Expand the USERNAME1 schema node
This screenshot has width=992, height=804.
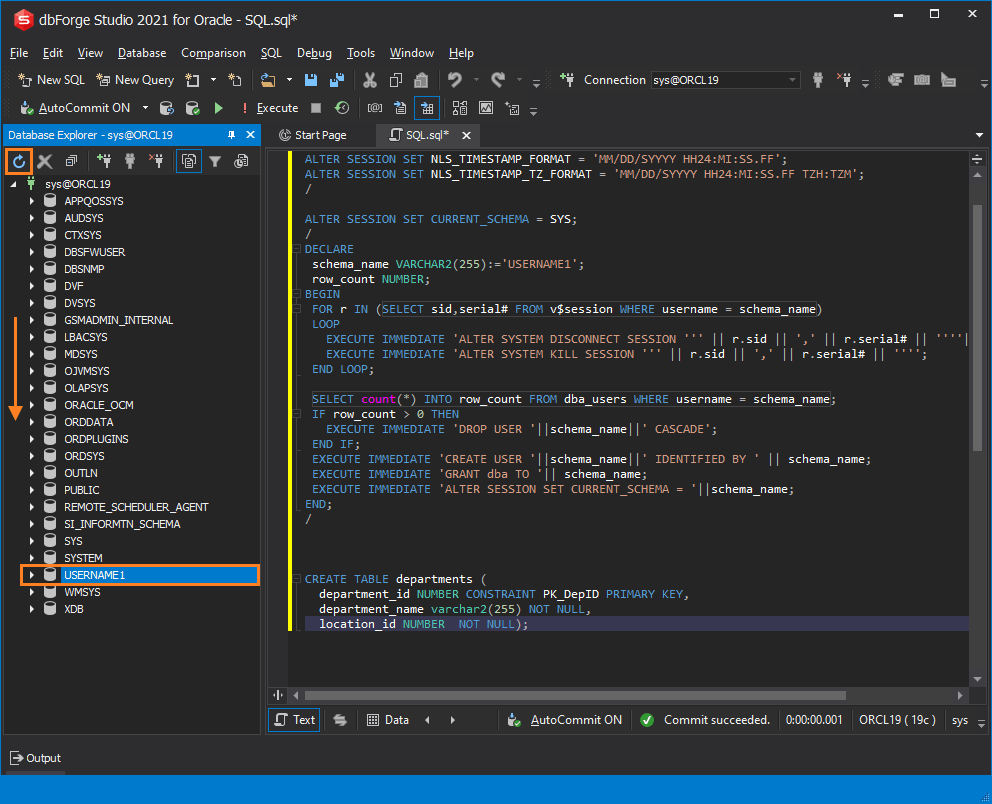click(x=31, y=575)
